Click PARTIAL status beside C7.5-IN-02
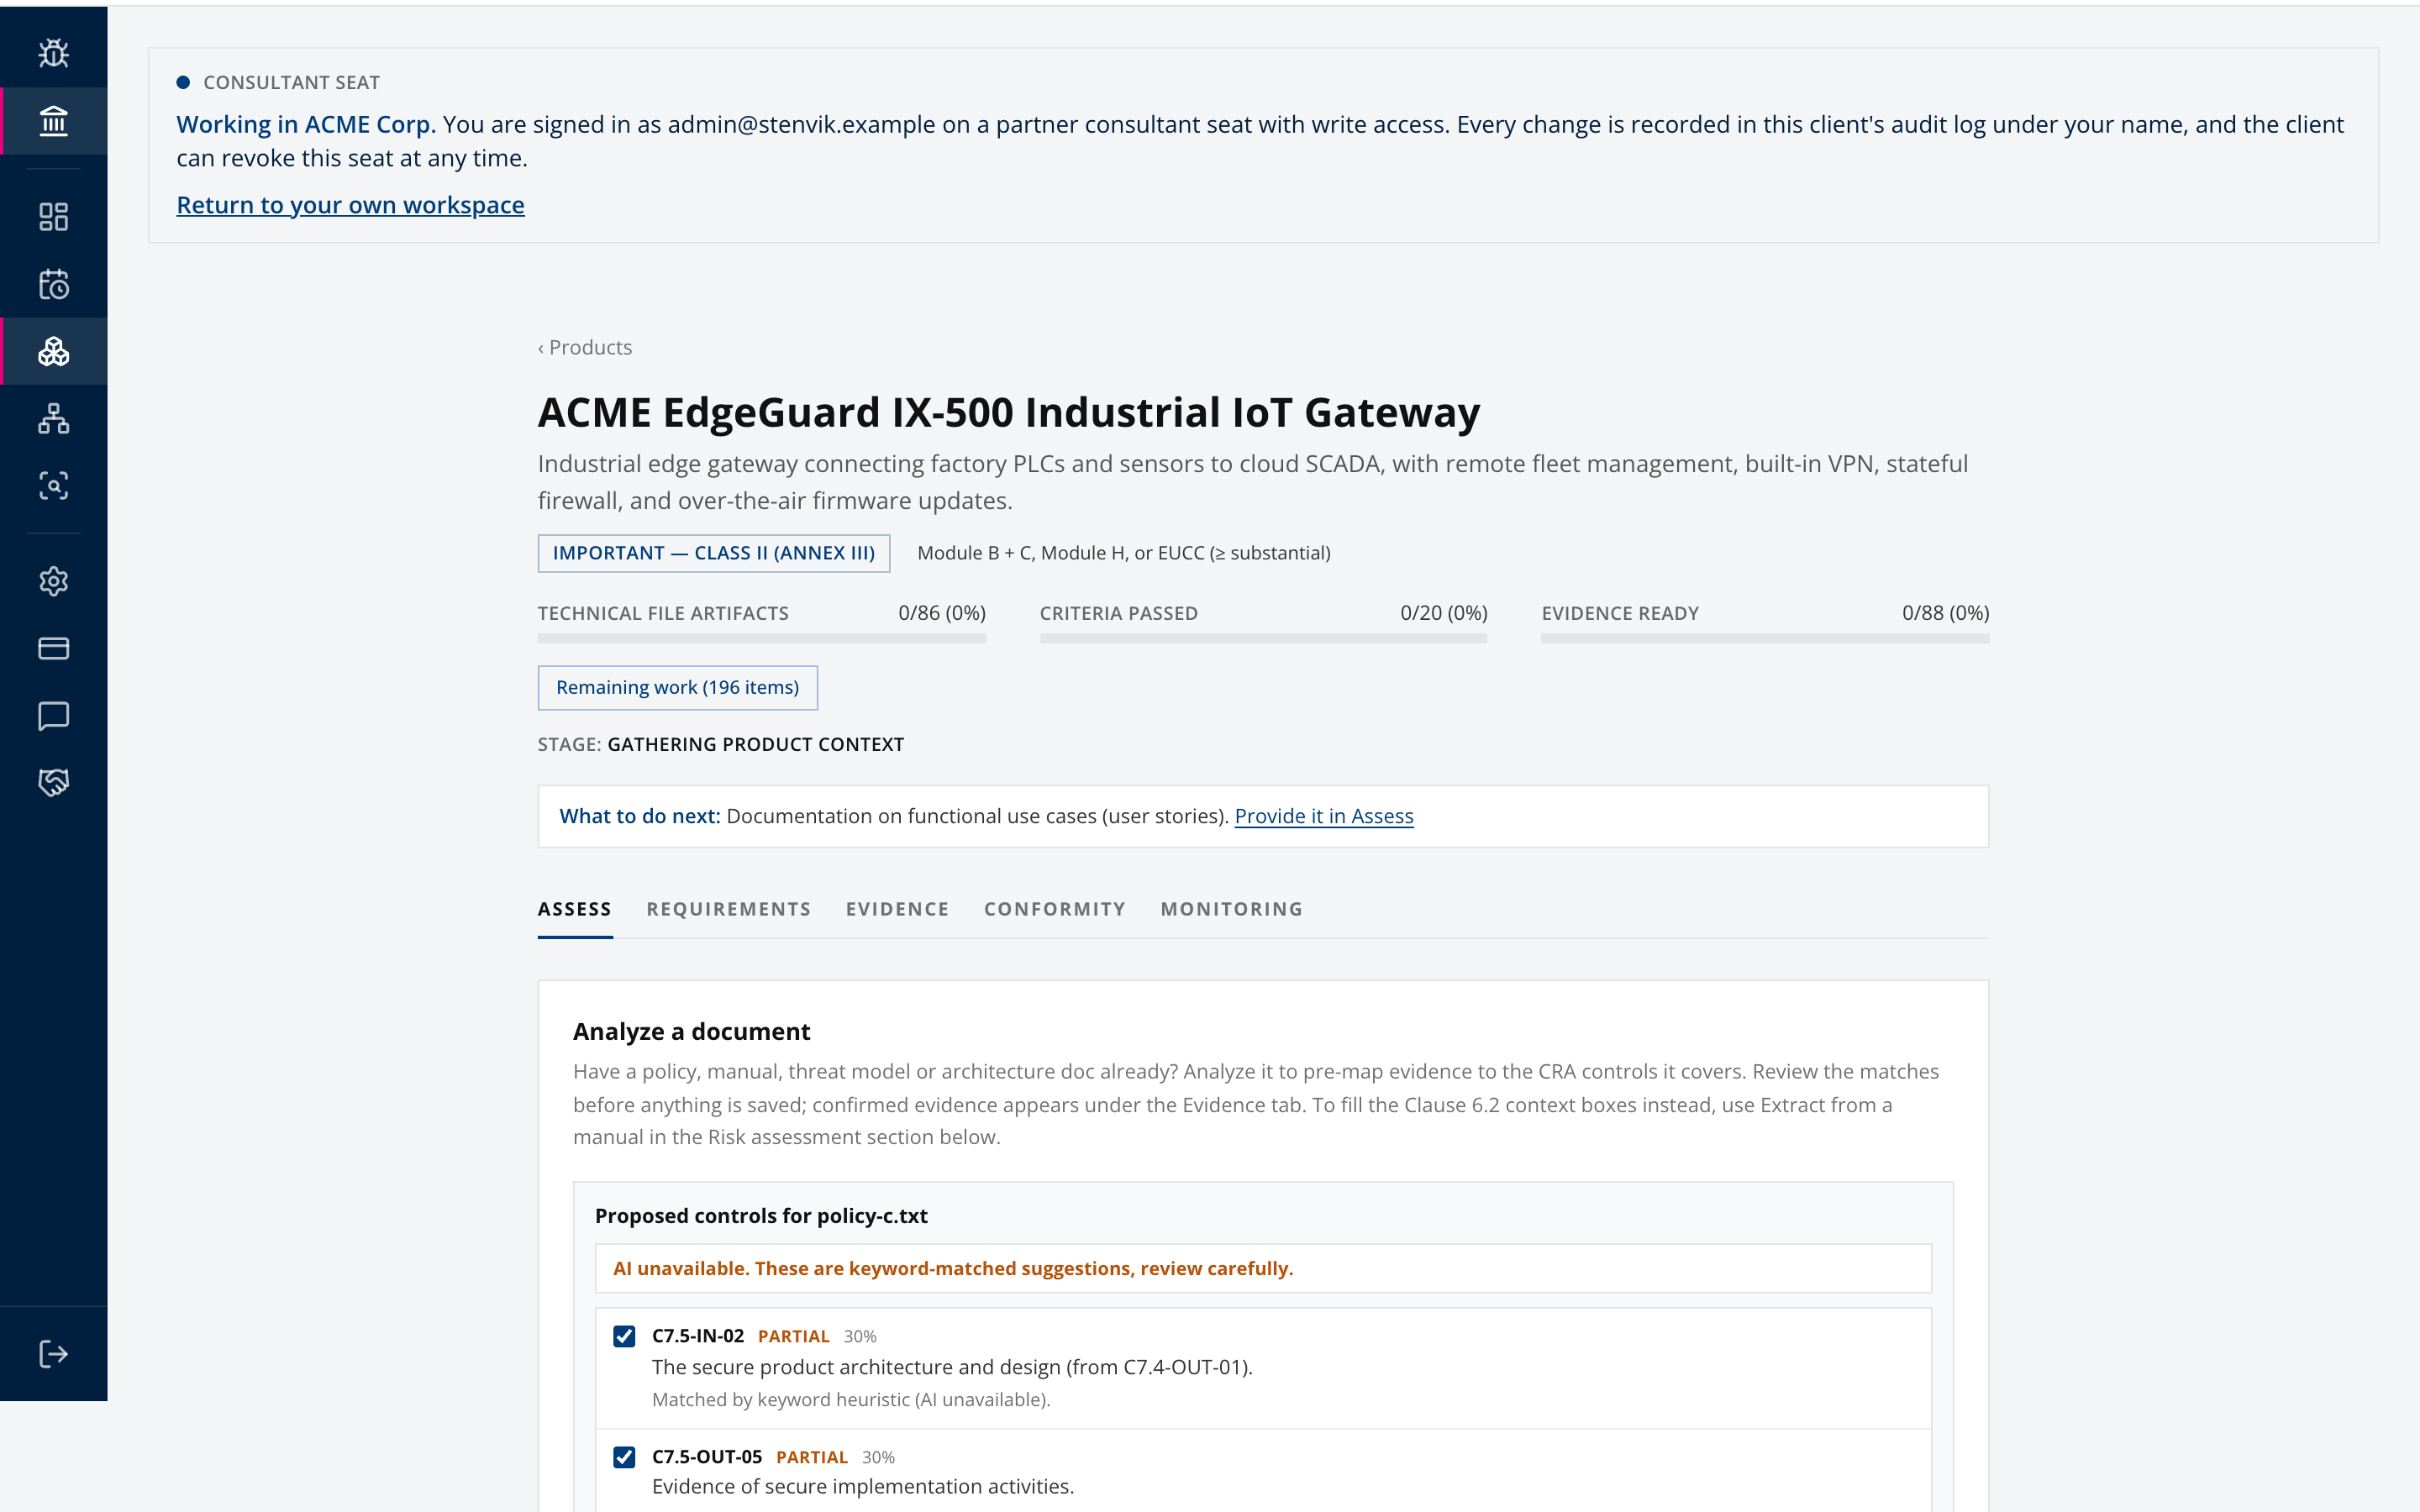The width and height of the screenshot is (2420, 1512). coord(793,1336)
